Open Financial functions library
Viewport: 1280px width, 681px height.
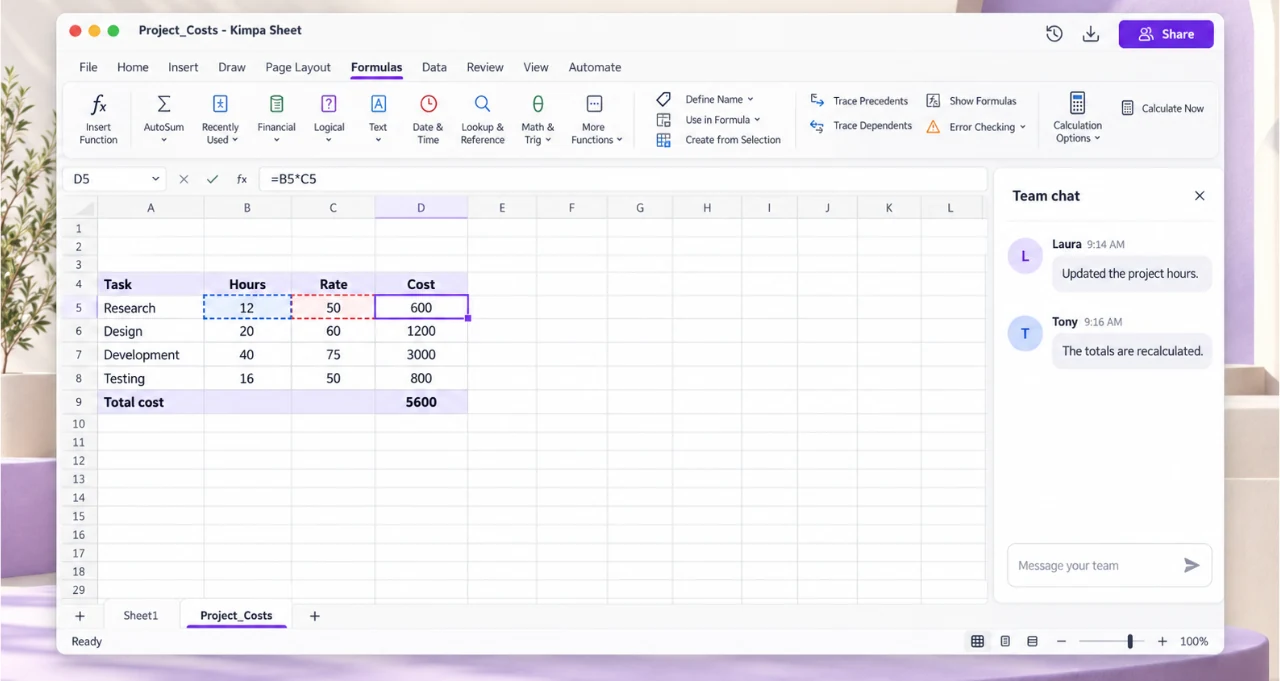[x=276, y=119]
